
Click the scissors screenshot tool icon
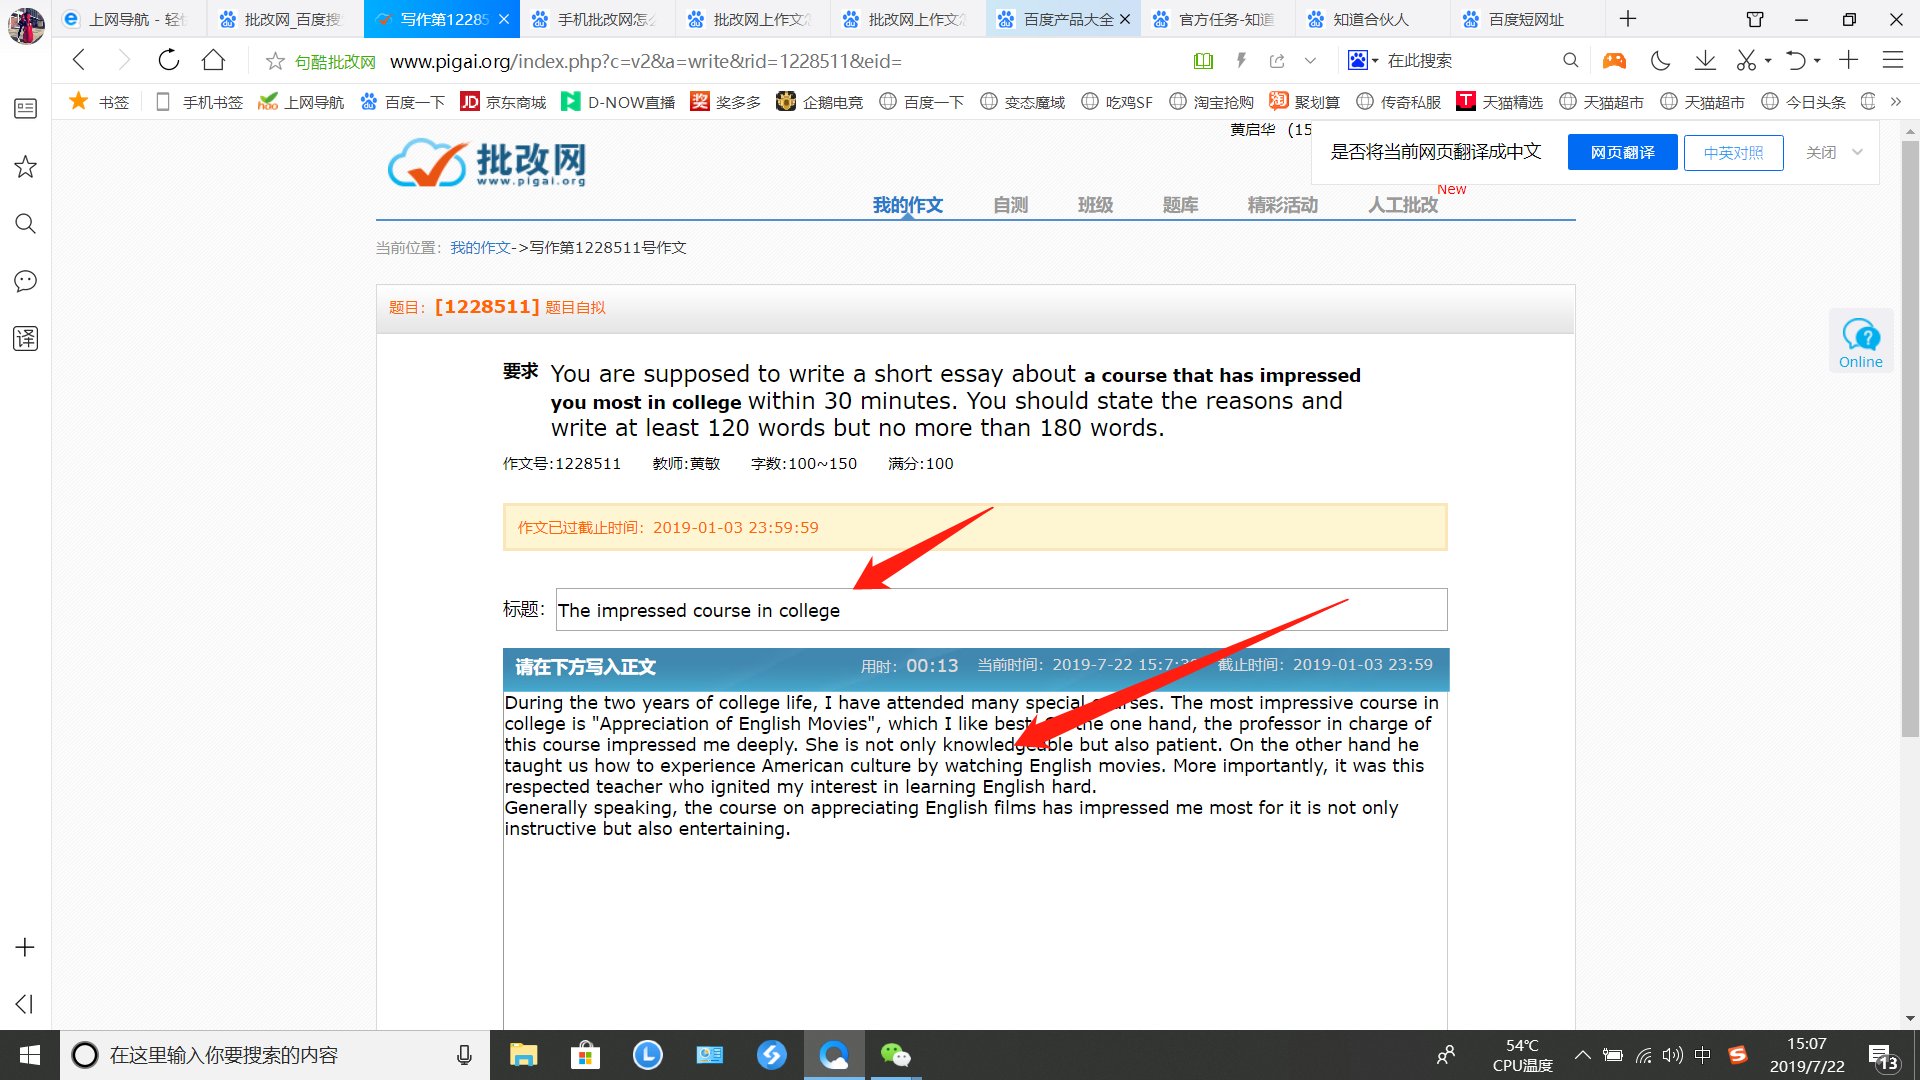click(x=1746, y=61)
